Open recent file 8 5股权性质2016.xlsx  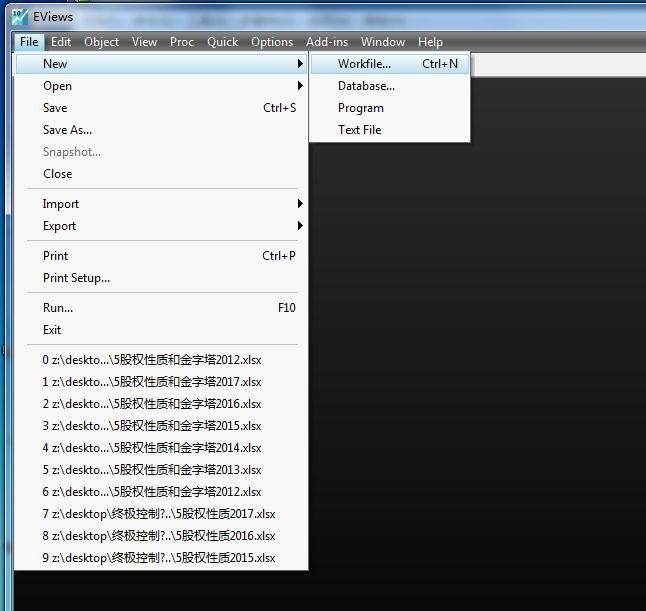[161, 536]
